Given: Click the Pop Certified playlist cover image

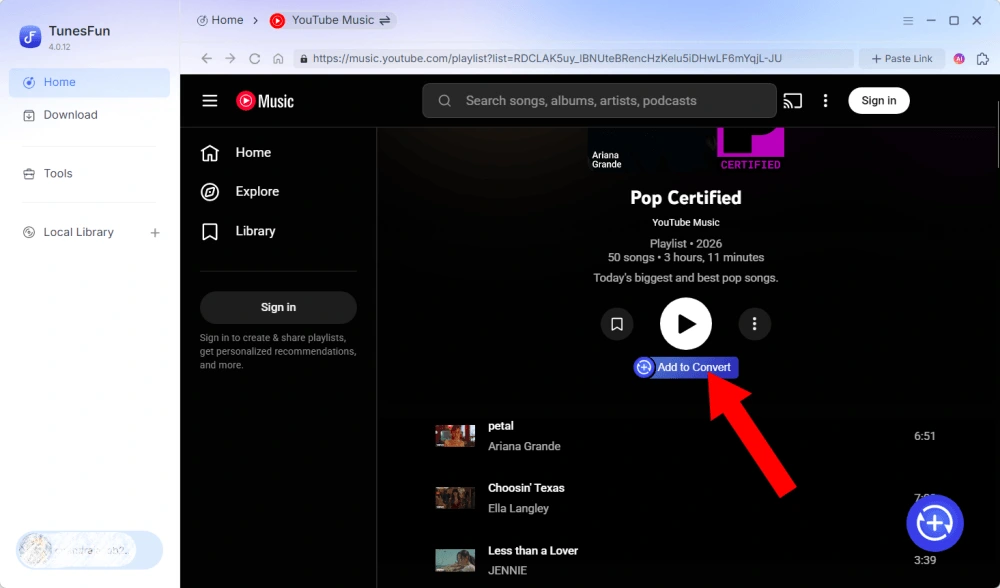Looking at the screenshot, I should pyautogui.click(x=686, y=149).
